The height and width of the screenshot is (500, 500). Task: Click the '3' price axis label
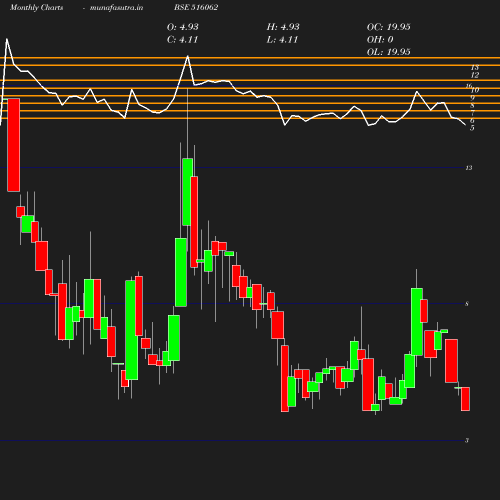467,440
